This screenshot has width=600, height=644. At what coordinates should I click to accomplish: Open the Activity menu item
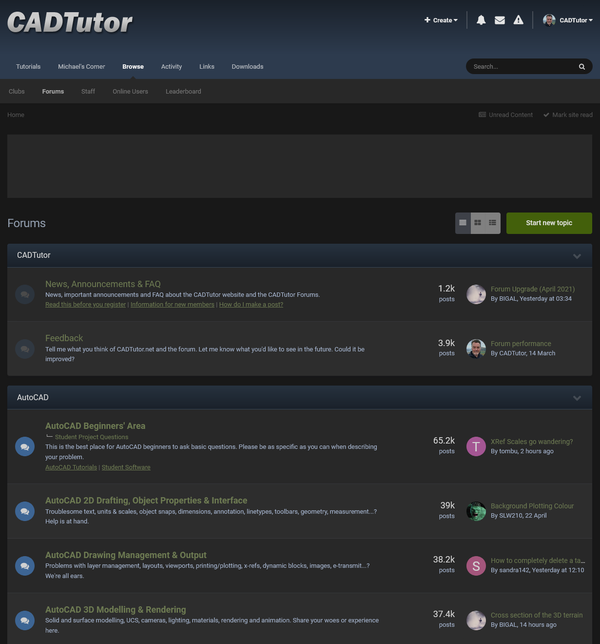(x=171, y=67)
